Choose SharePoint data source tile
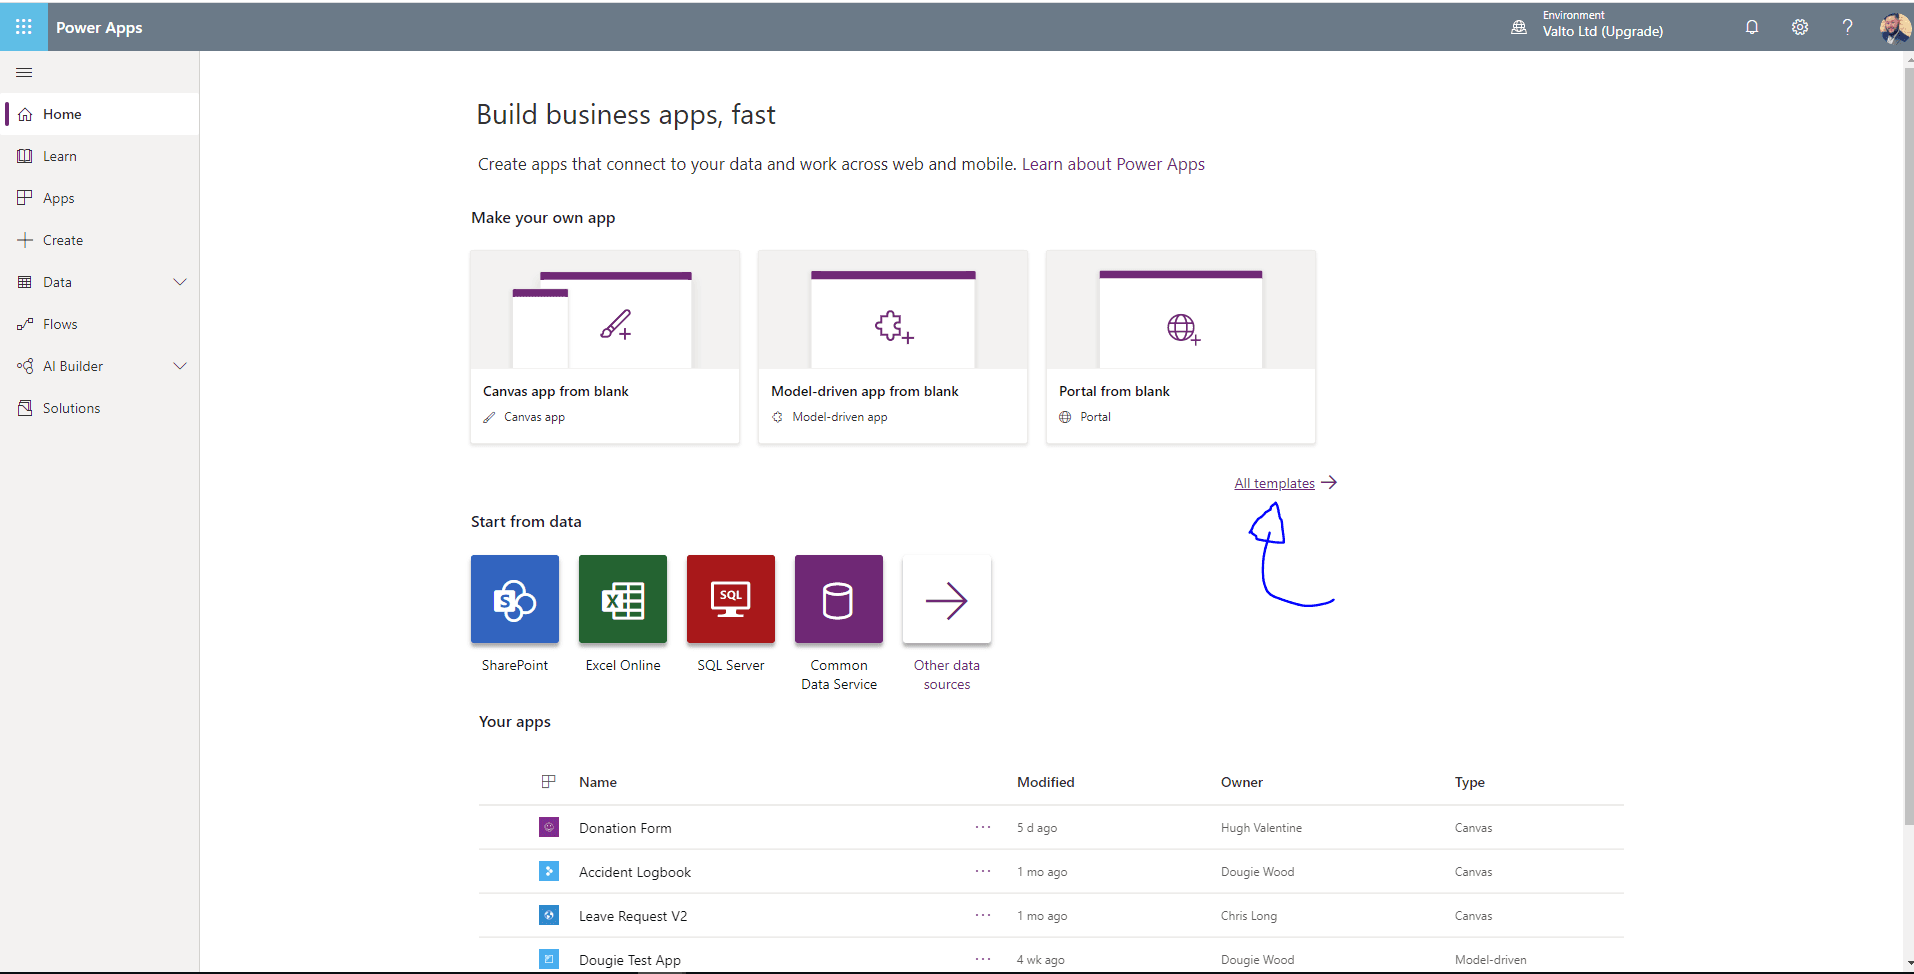Image resolution: width=1914 pixels, height=974 pixels. (515, 599)
